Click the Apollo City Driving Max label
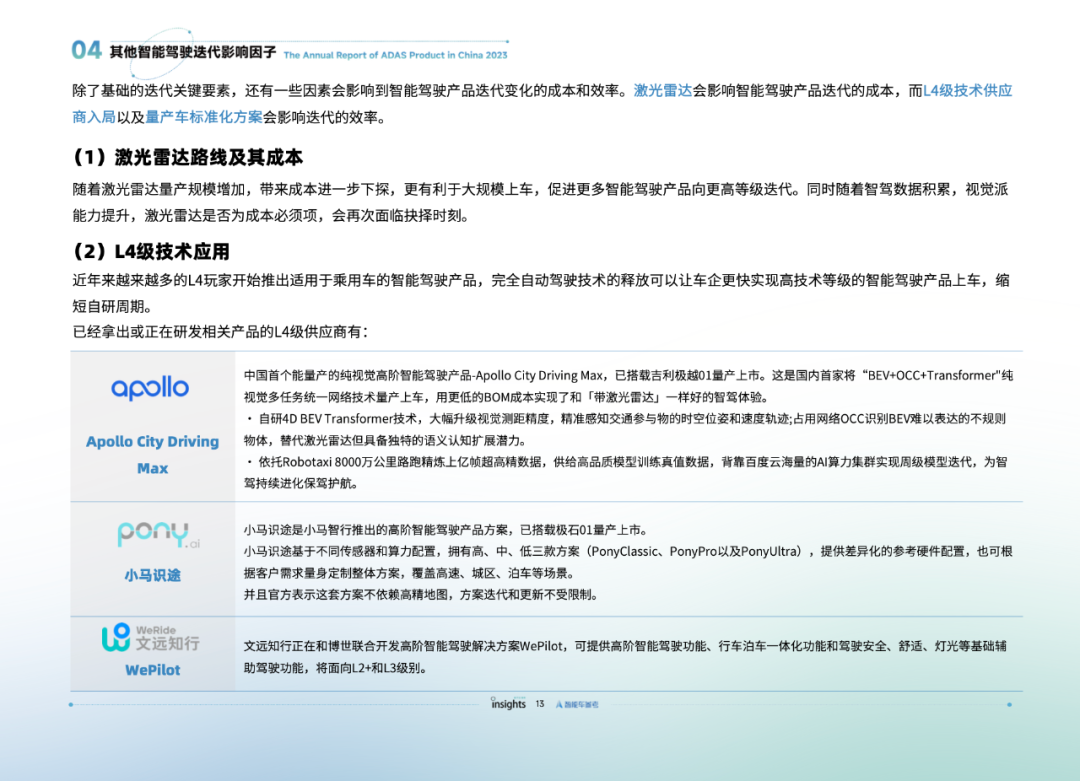This screenshot has width=1080, height=781. [152, 455]
